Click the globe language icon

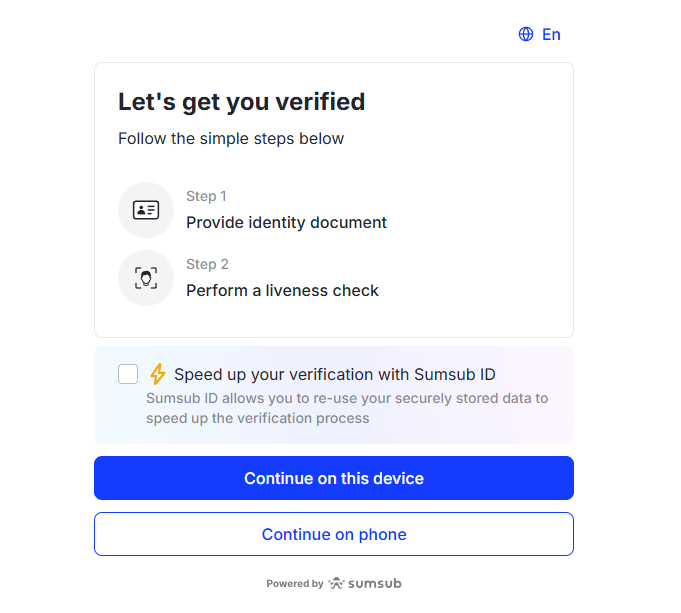pos(526,34)
